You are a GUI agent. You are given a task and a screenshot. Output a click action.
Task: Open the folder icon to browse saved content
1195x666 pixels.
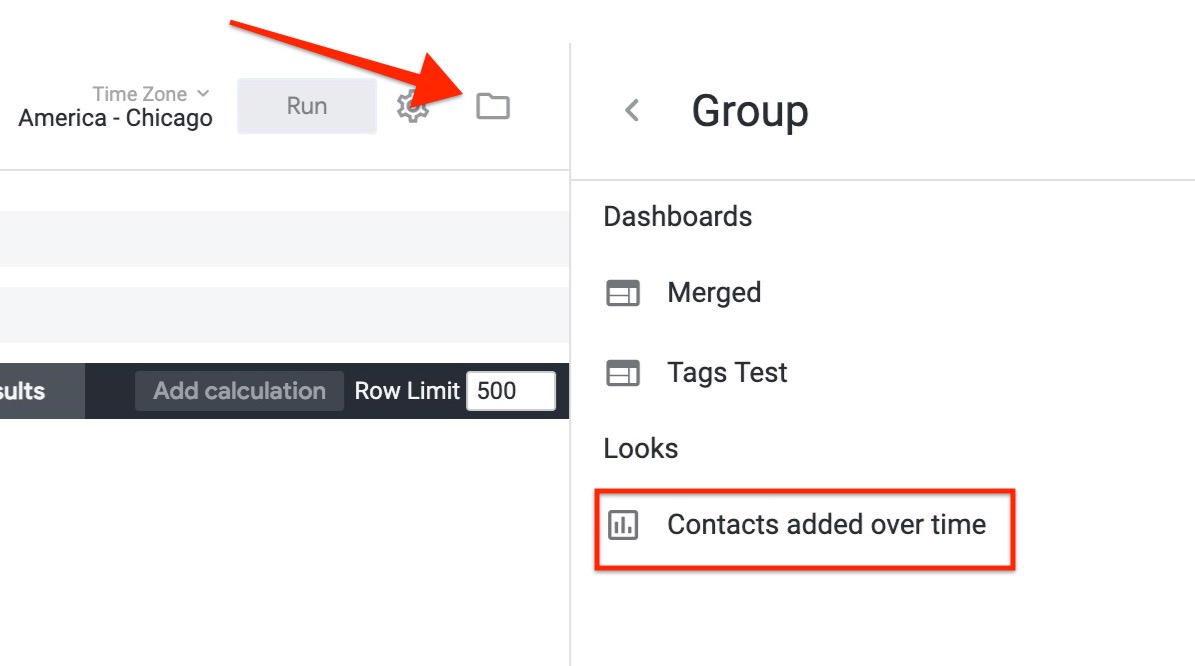pos(491,105)
